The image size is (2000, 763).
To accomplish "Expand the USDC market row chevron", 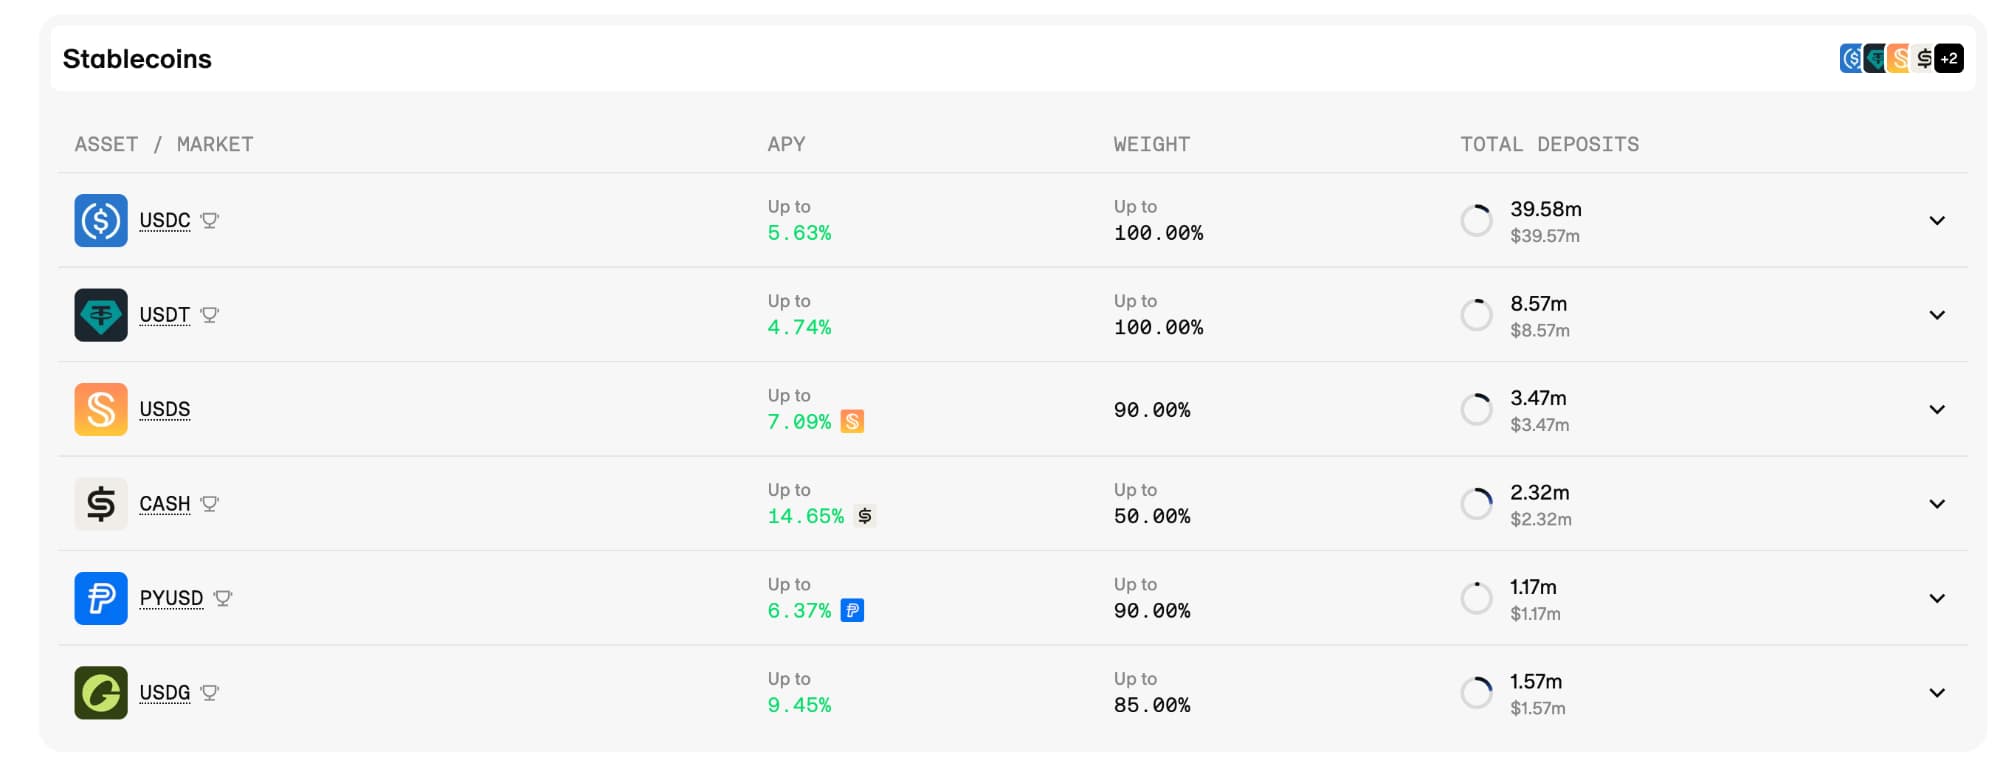I will pyautogui.click(x=1937, y=220).
